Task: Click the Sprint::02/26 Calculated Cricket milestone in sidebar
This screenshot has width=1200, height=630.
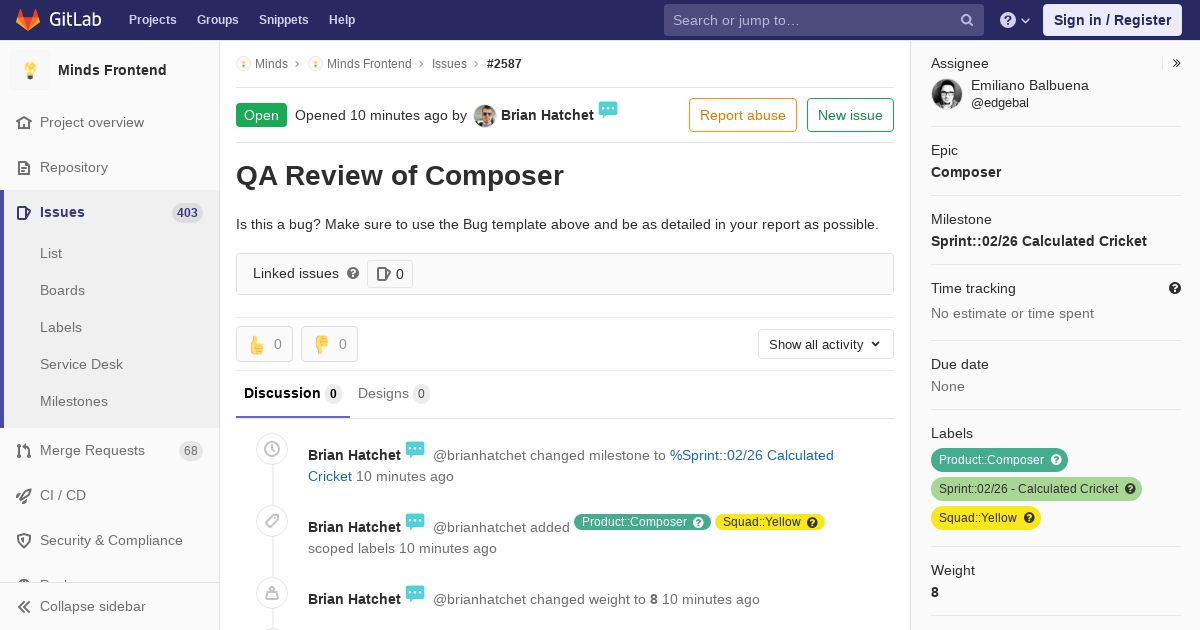Action: [x=1039, y=241]
